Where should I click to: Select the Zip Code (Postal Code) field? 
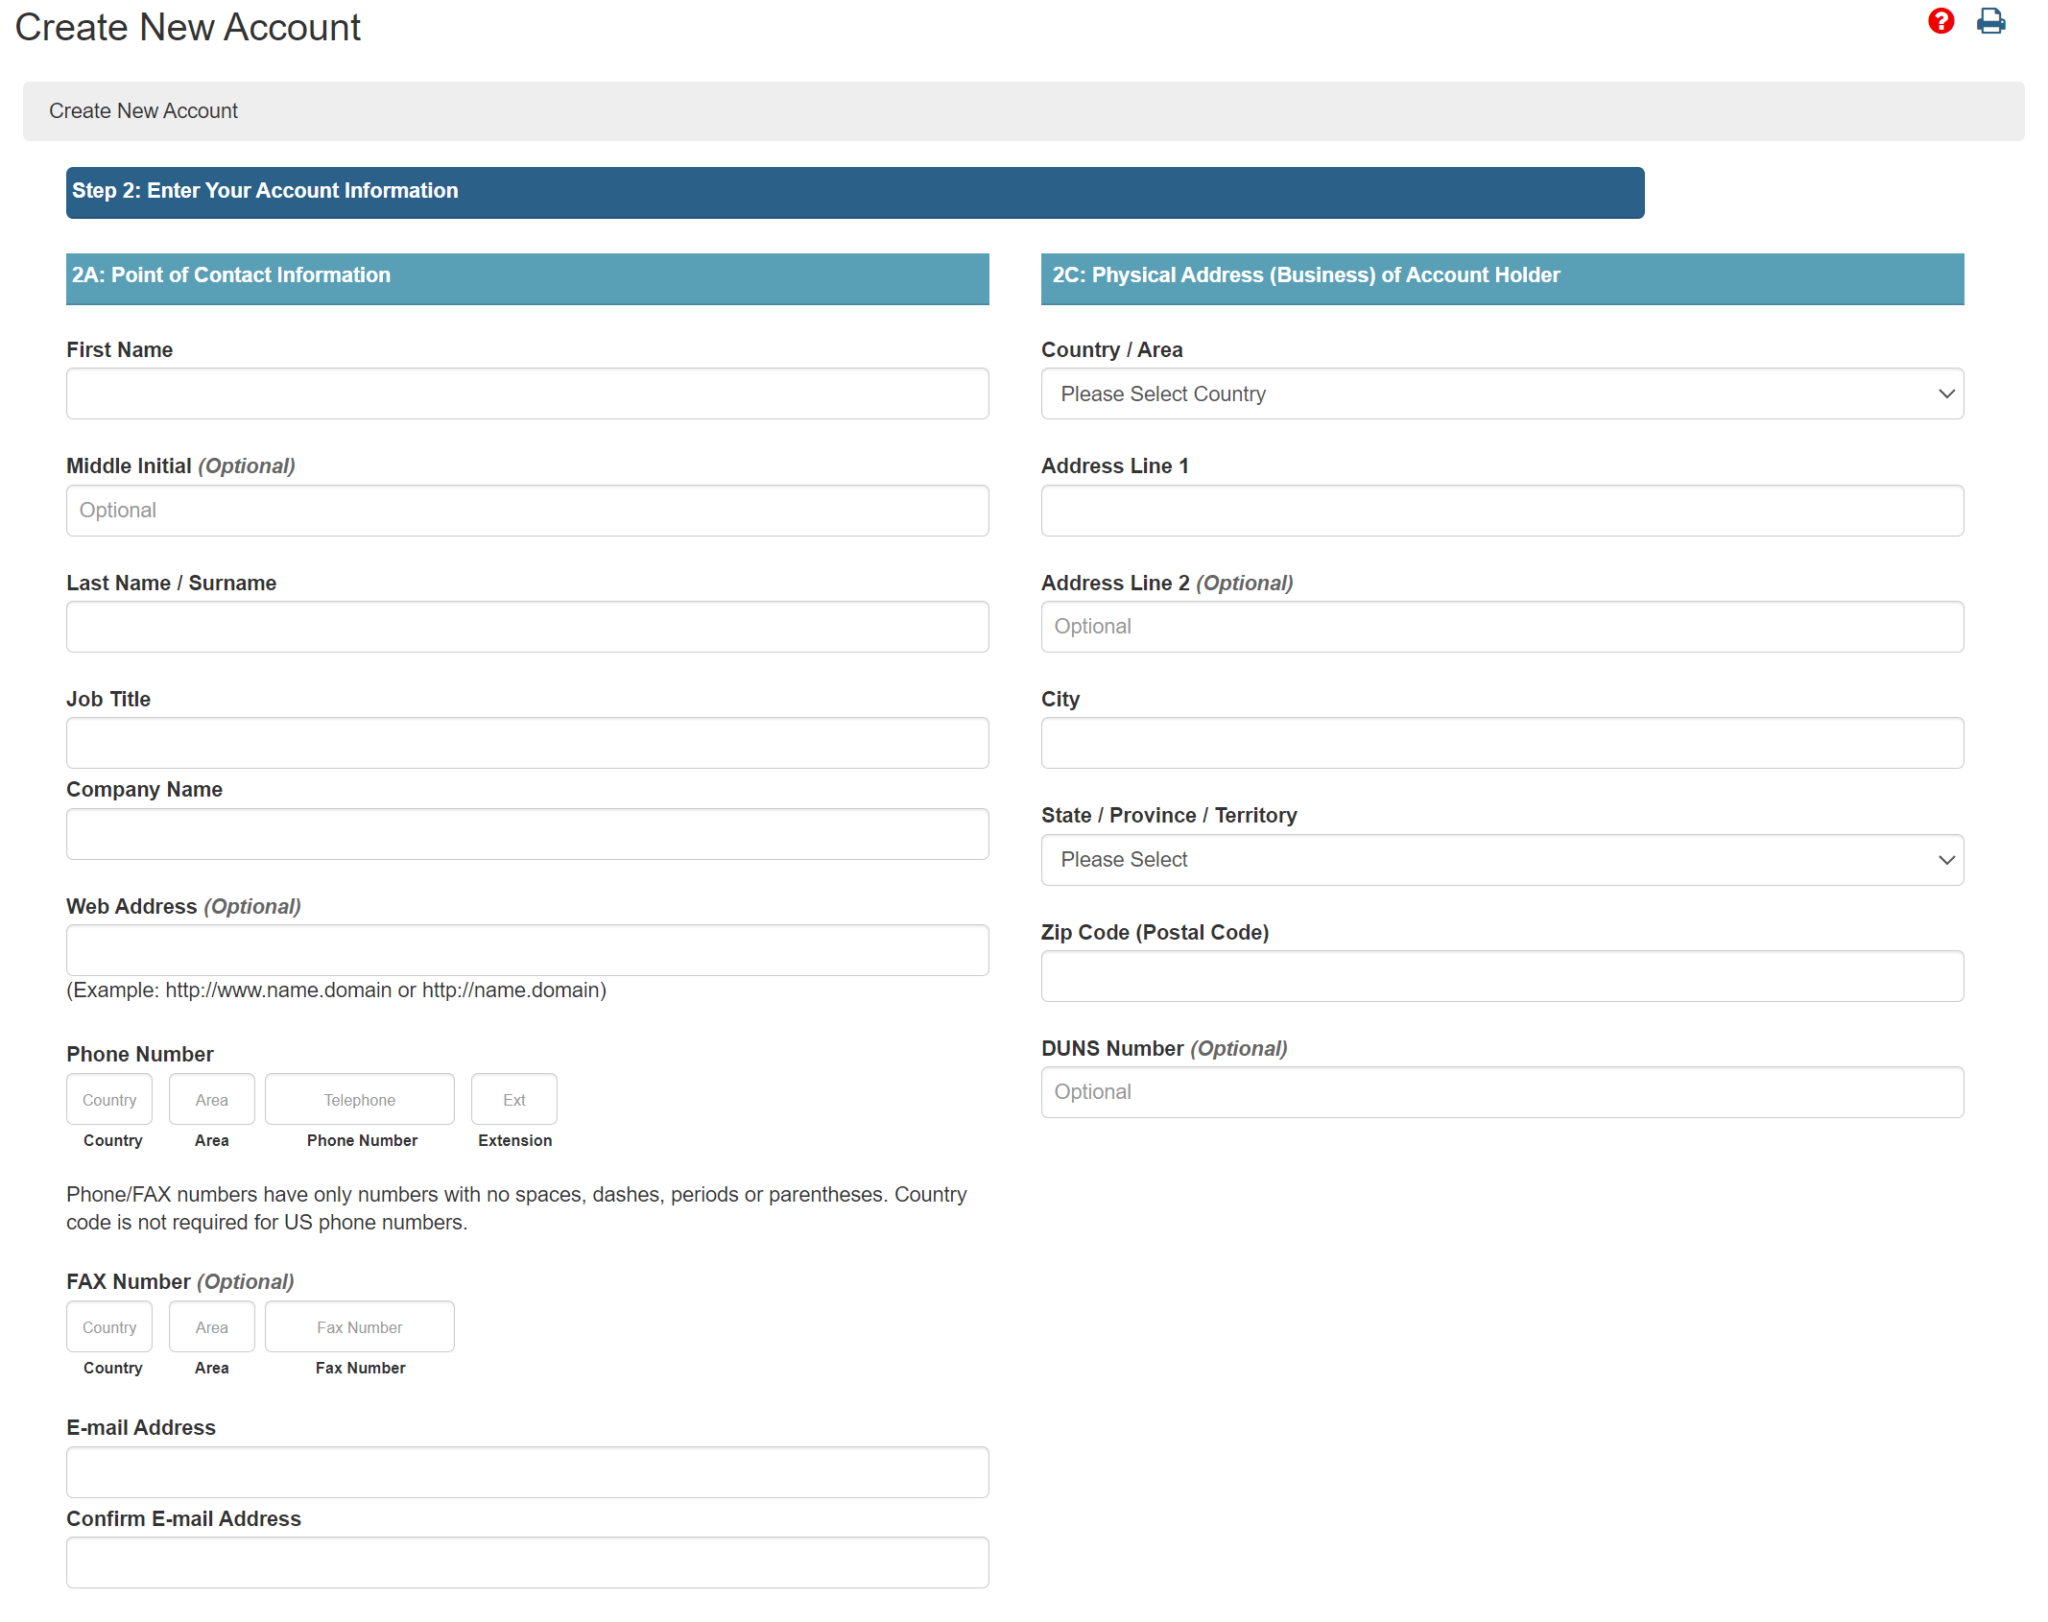1502,976
